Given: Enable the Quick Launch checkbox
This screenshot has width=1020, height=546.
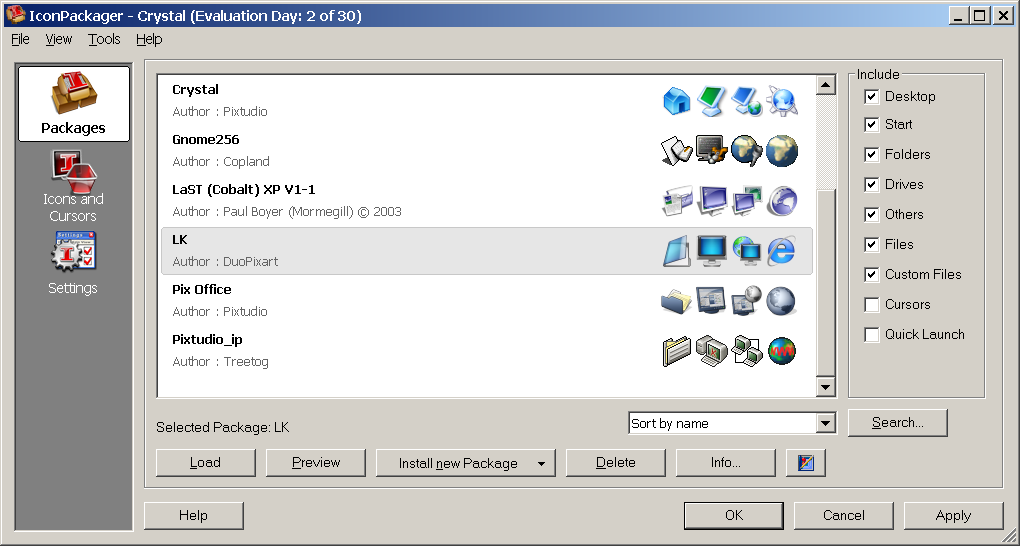Looking at the screenshot, I should 872,334.
